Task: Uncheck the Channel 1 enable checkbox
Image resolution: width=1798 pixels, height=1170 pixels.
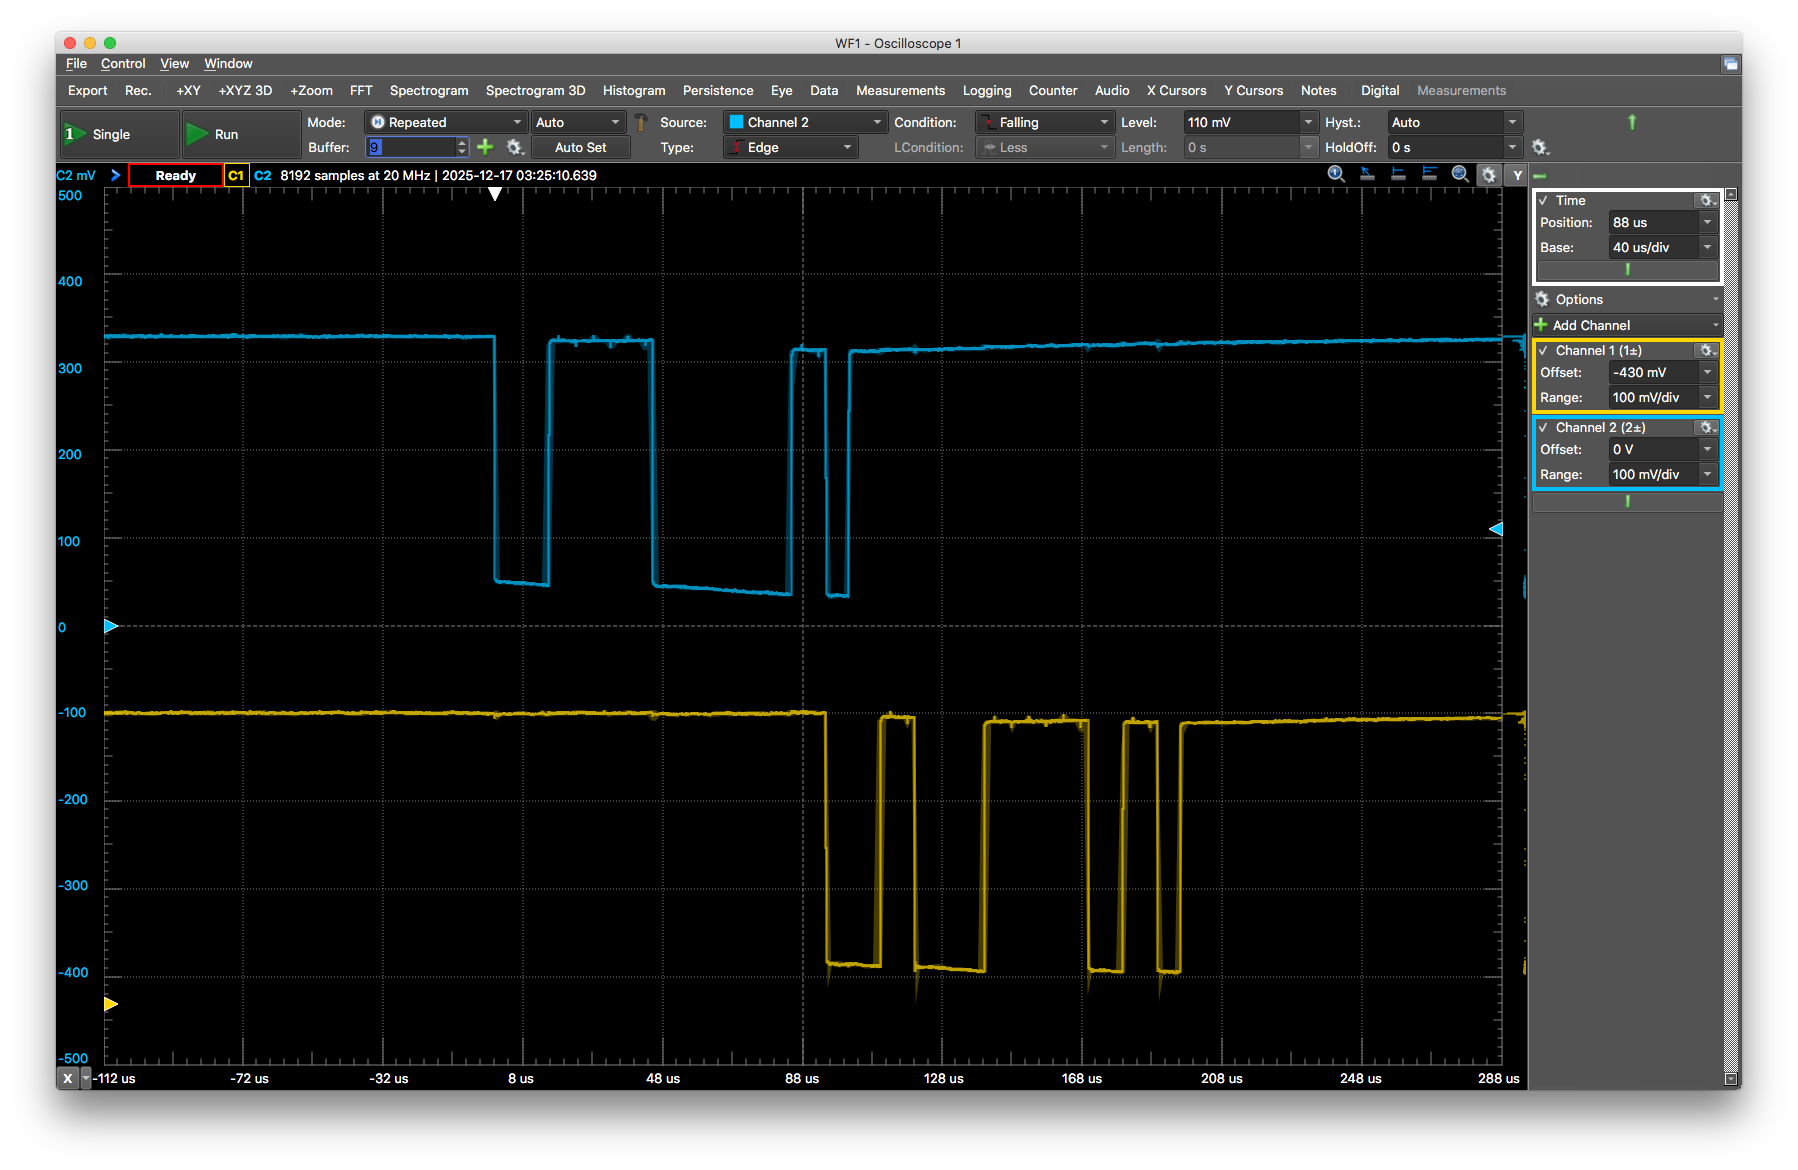Action: pyautogui.click(x=1543, y=350)
